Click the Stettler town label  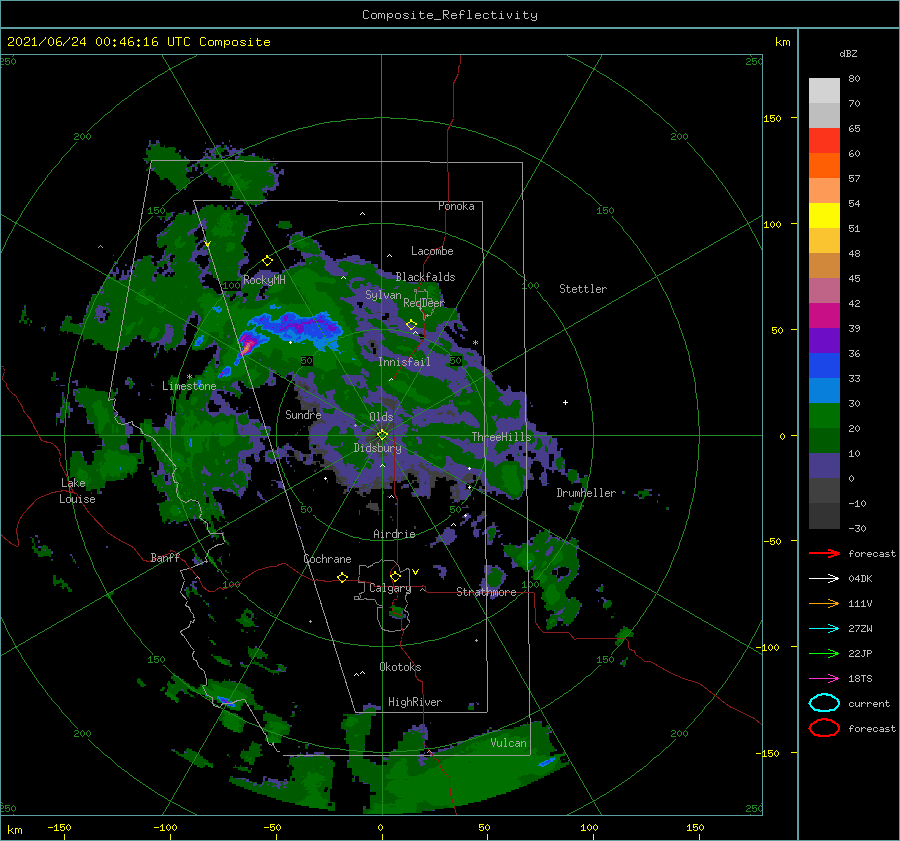point(583,289)
